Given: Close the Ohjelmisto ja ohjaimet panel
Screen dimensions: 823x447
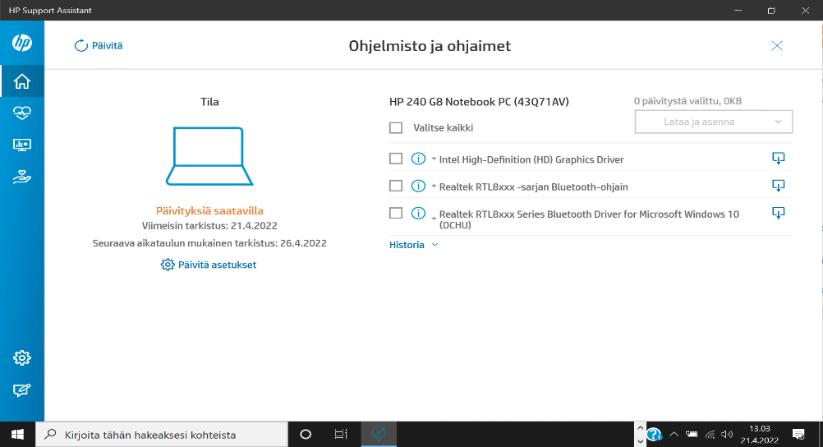Looking at the screenshot, I should 777,46.
